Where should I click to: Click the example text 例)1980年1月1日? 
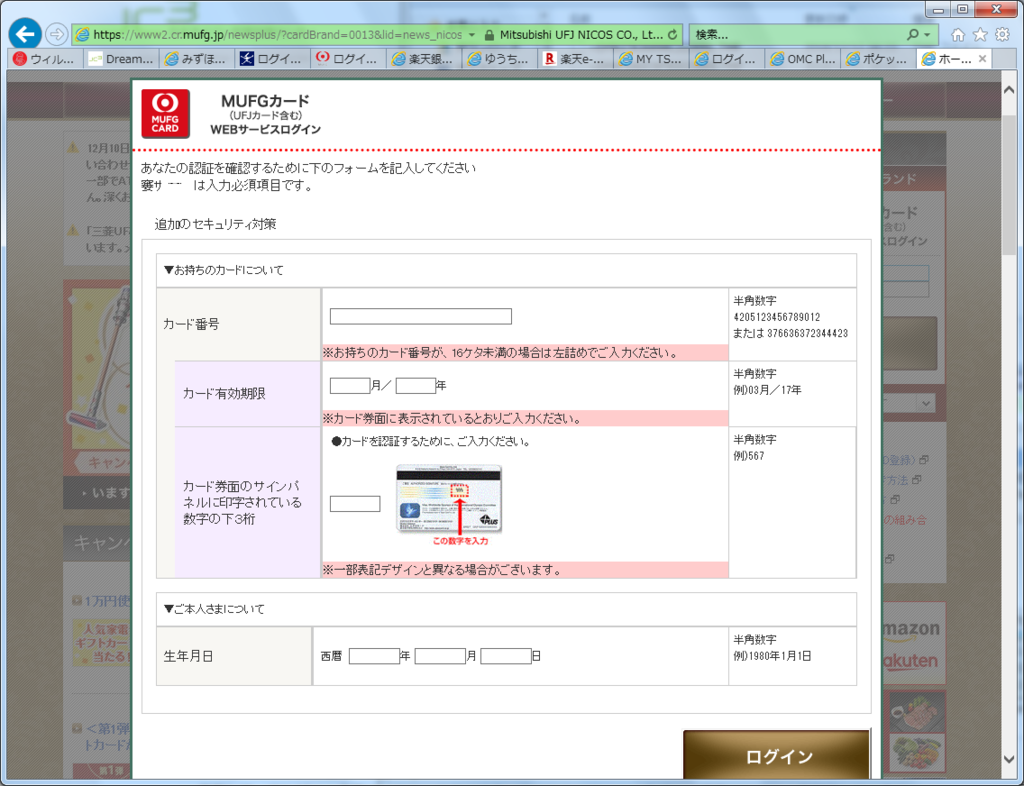(x=773, y=656)
